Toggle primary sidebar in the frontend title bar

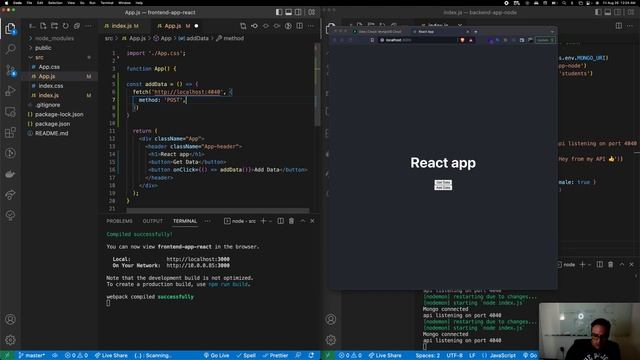pyautogui.click(x=279, y=12)
